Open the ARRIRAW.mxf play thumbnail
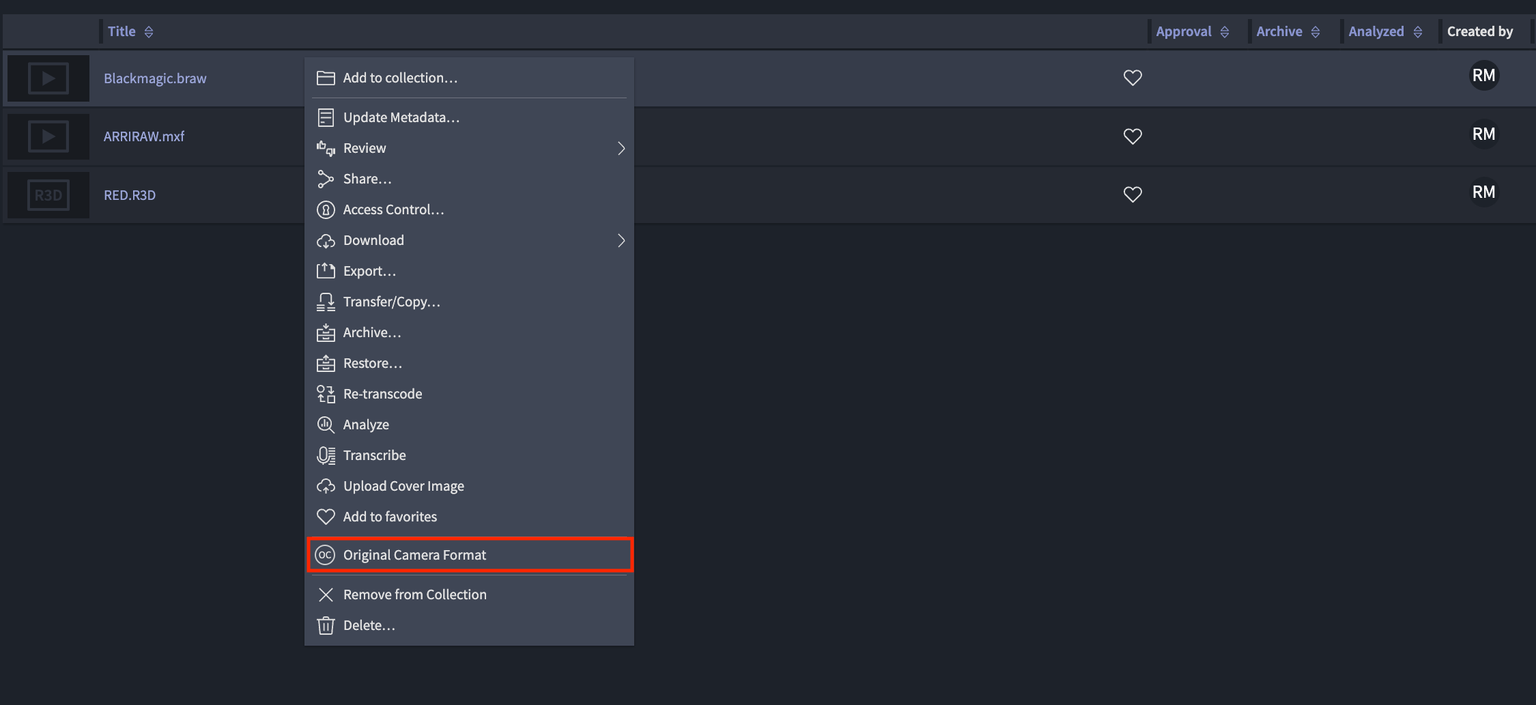 [48, 136]
